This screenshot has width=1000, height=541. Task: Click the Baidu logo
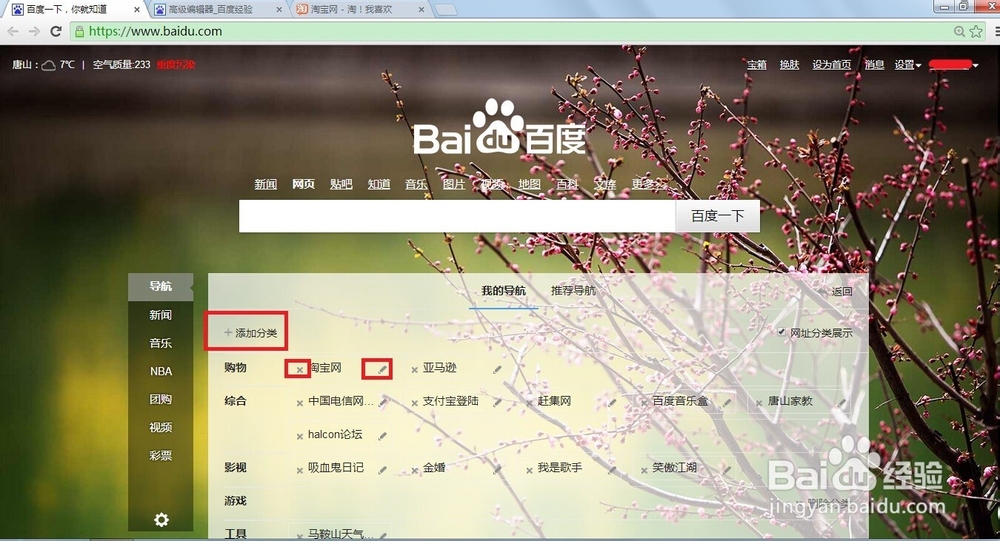point(499,128)
